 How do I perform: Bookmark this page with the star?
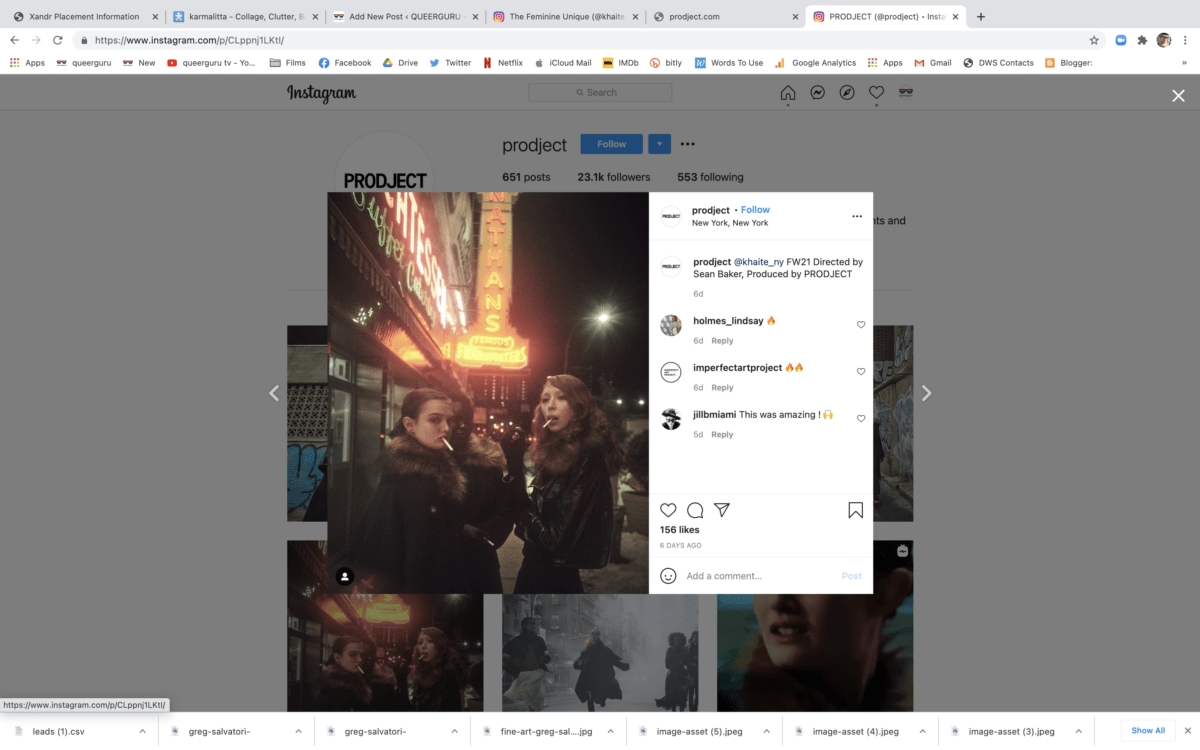click(x=1094, y=40)
